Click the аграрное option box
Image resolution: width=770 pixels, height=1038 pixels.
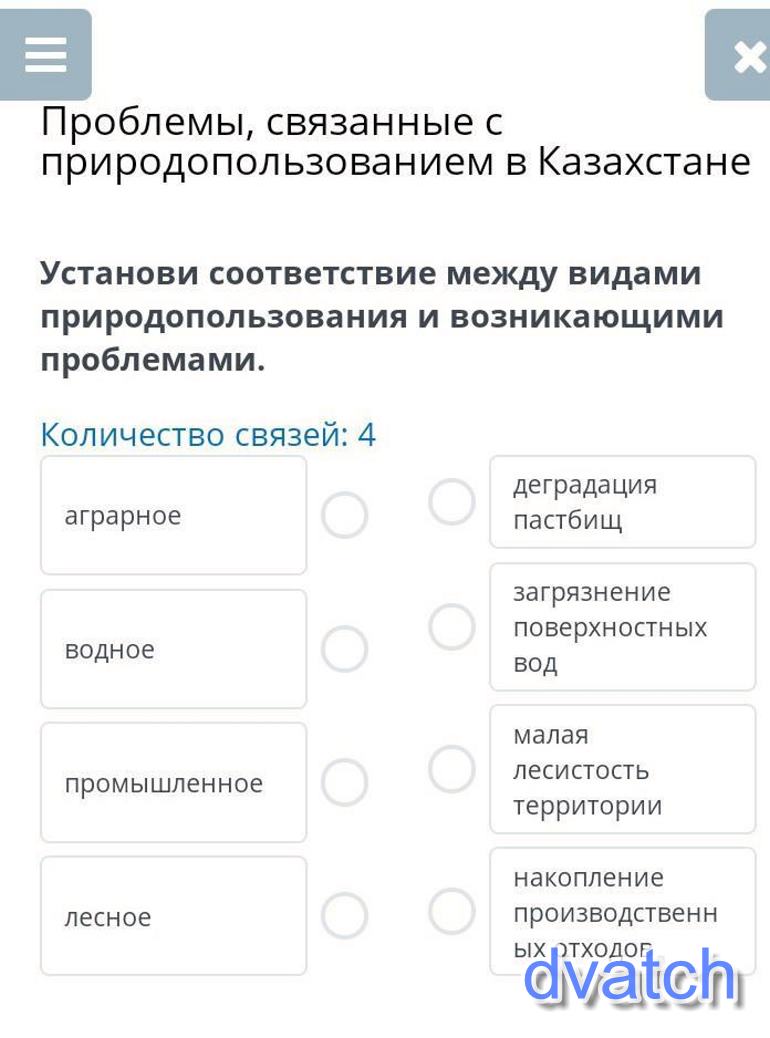pos(173,516)
